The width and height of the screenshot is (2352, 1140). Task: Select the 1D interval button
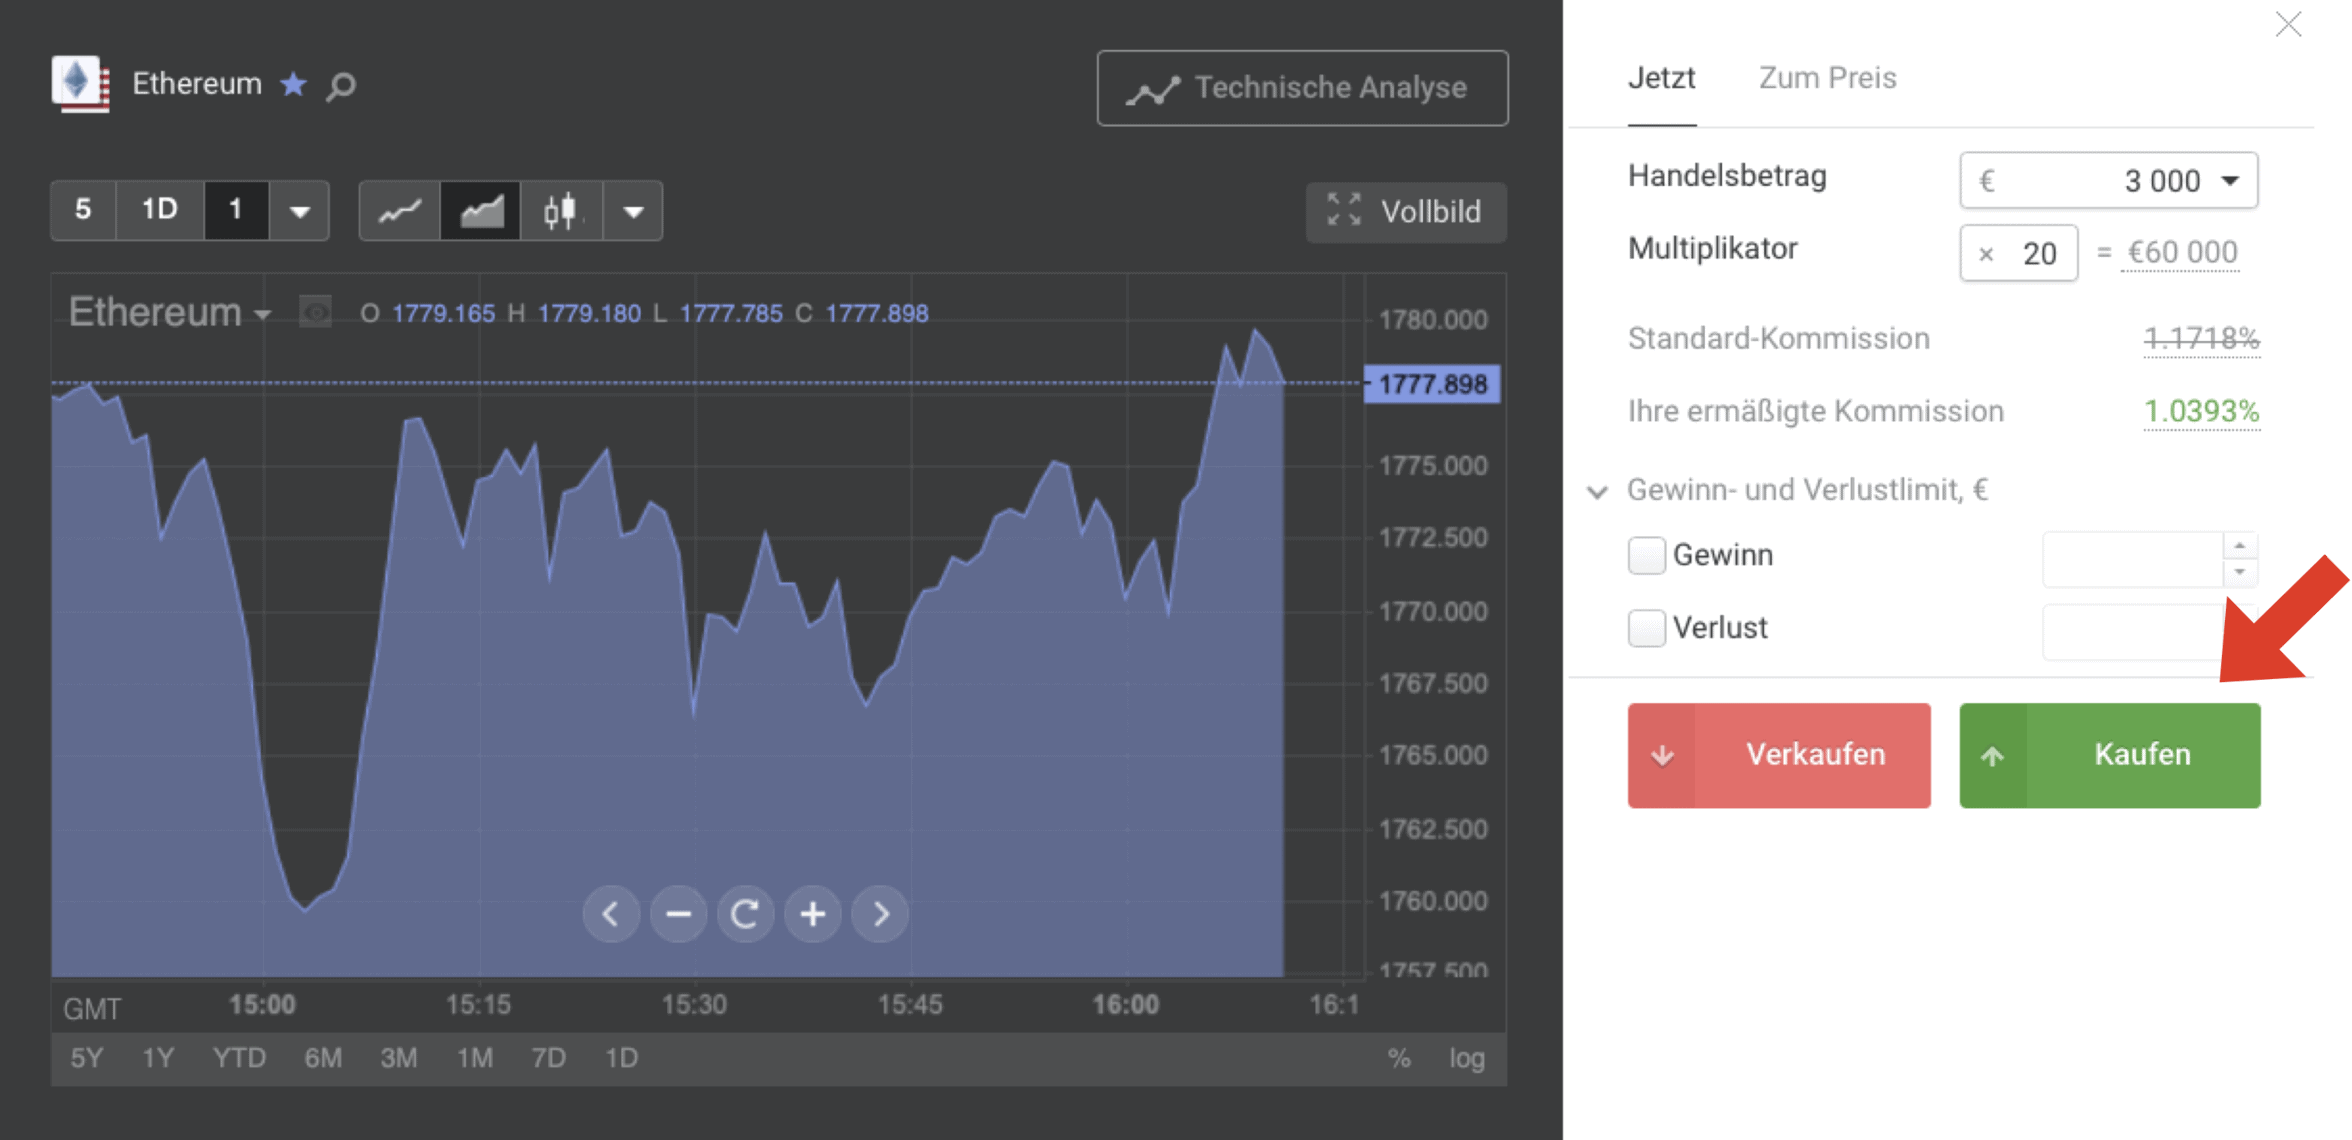point(160,210)
